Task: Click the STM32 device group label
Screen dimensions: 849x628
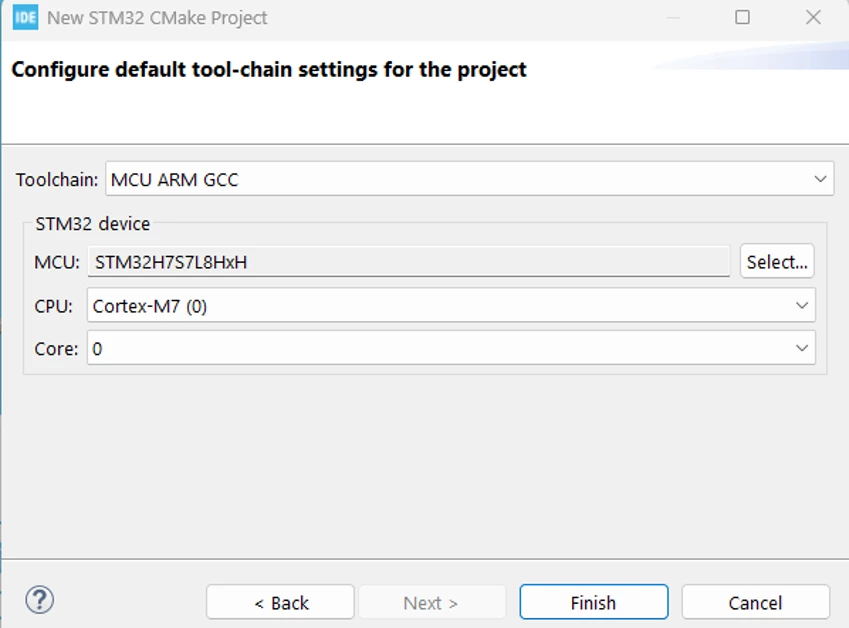Action: click(93, 224)
